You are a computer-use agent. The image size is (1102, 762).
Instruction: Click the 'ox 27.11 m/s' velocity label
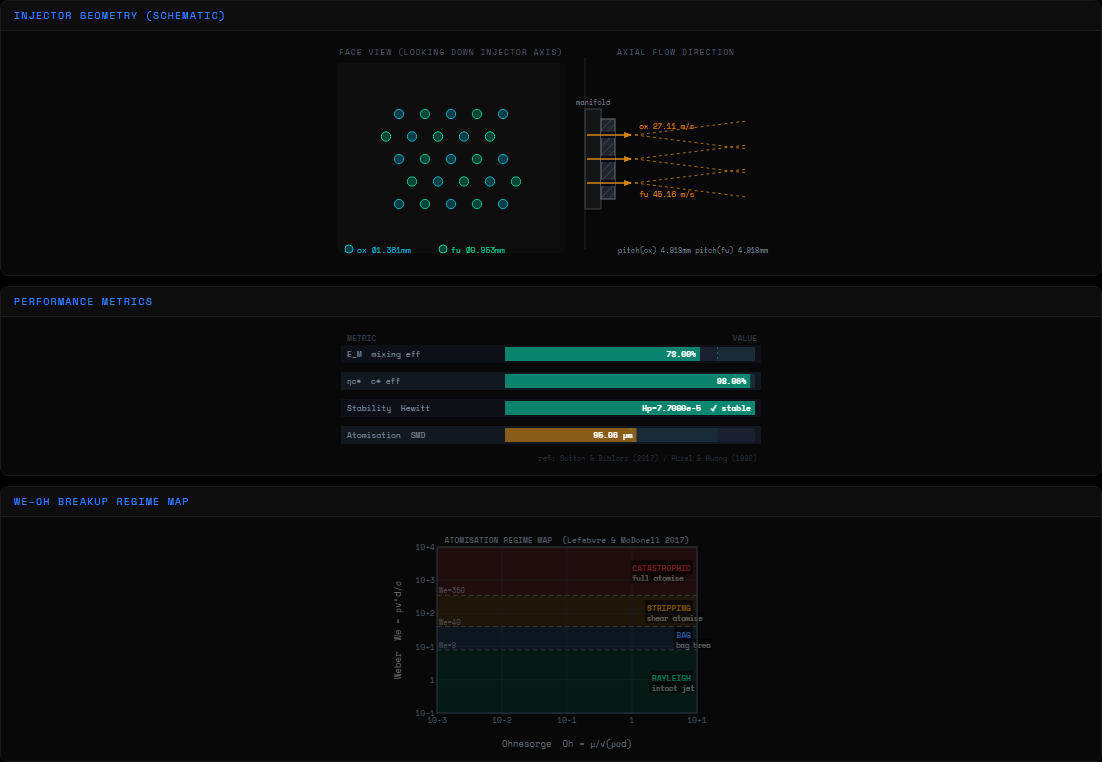coord(666,127)
